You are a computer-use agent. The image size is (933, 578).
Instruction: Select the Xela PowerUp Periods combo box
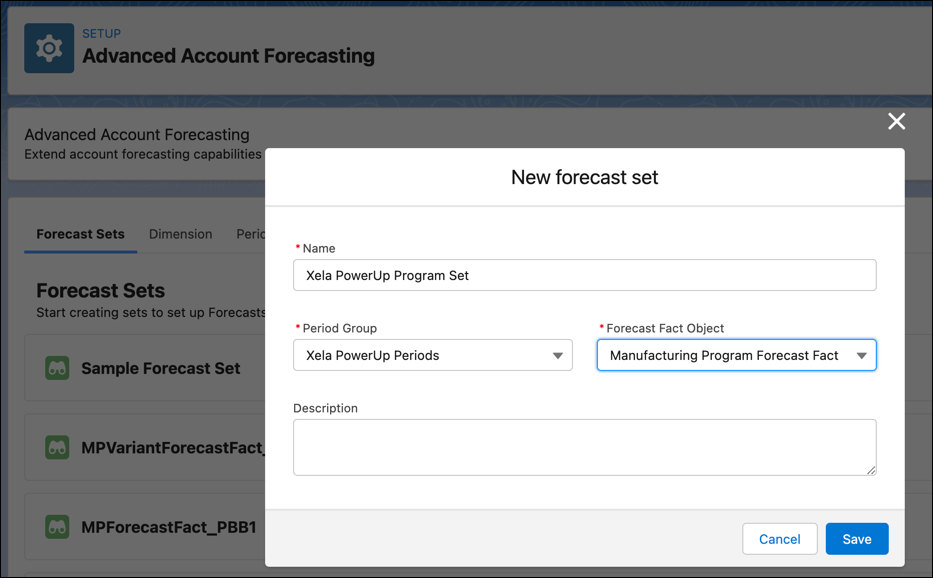(x=433, y=355)
